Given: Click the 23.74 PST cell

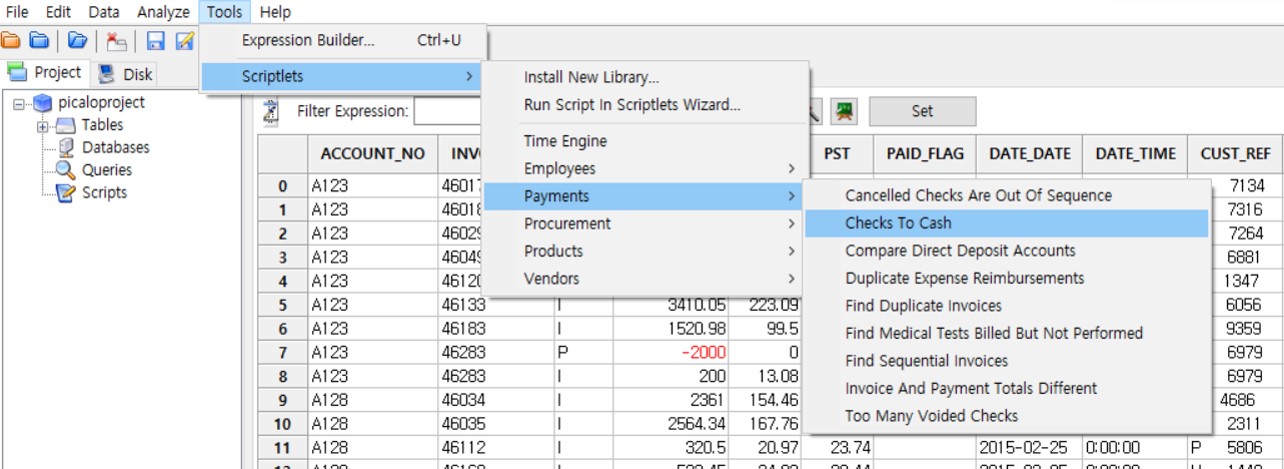Looking at the screenshot, I should pyautogui.click(x=838, y=448).
